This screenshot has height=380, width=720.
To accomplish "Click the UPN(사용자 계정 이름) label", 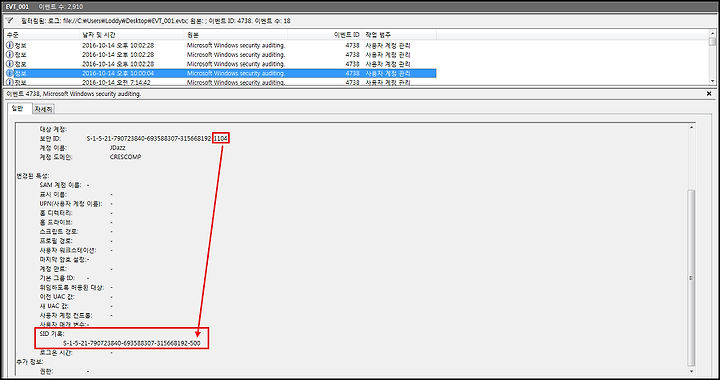I will (x=71, y=204).
